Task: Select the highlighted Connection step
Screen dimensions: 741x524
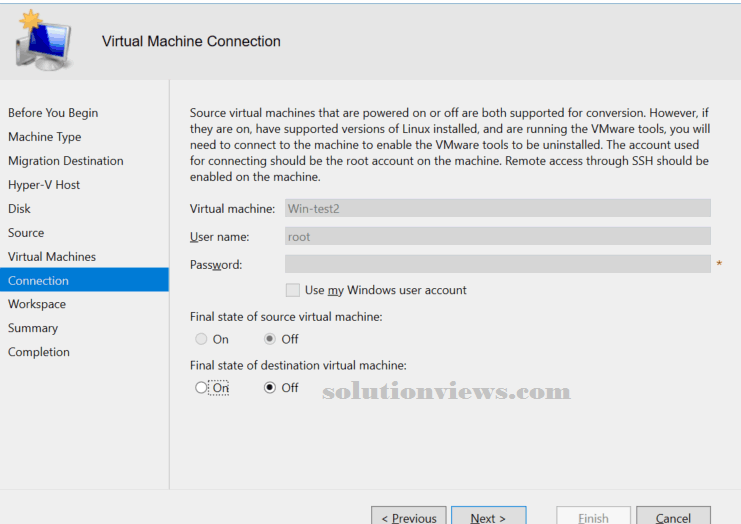Action: (84, 280)
